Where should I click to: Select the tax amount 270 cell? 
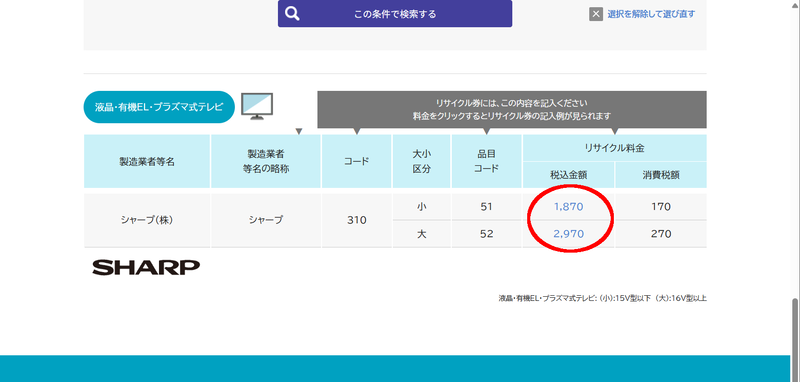pyautogui.click(x=661, y=234)
